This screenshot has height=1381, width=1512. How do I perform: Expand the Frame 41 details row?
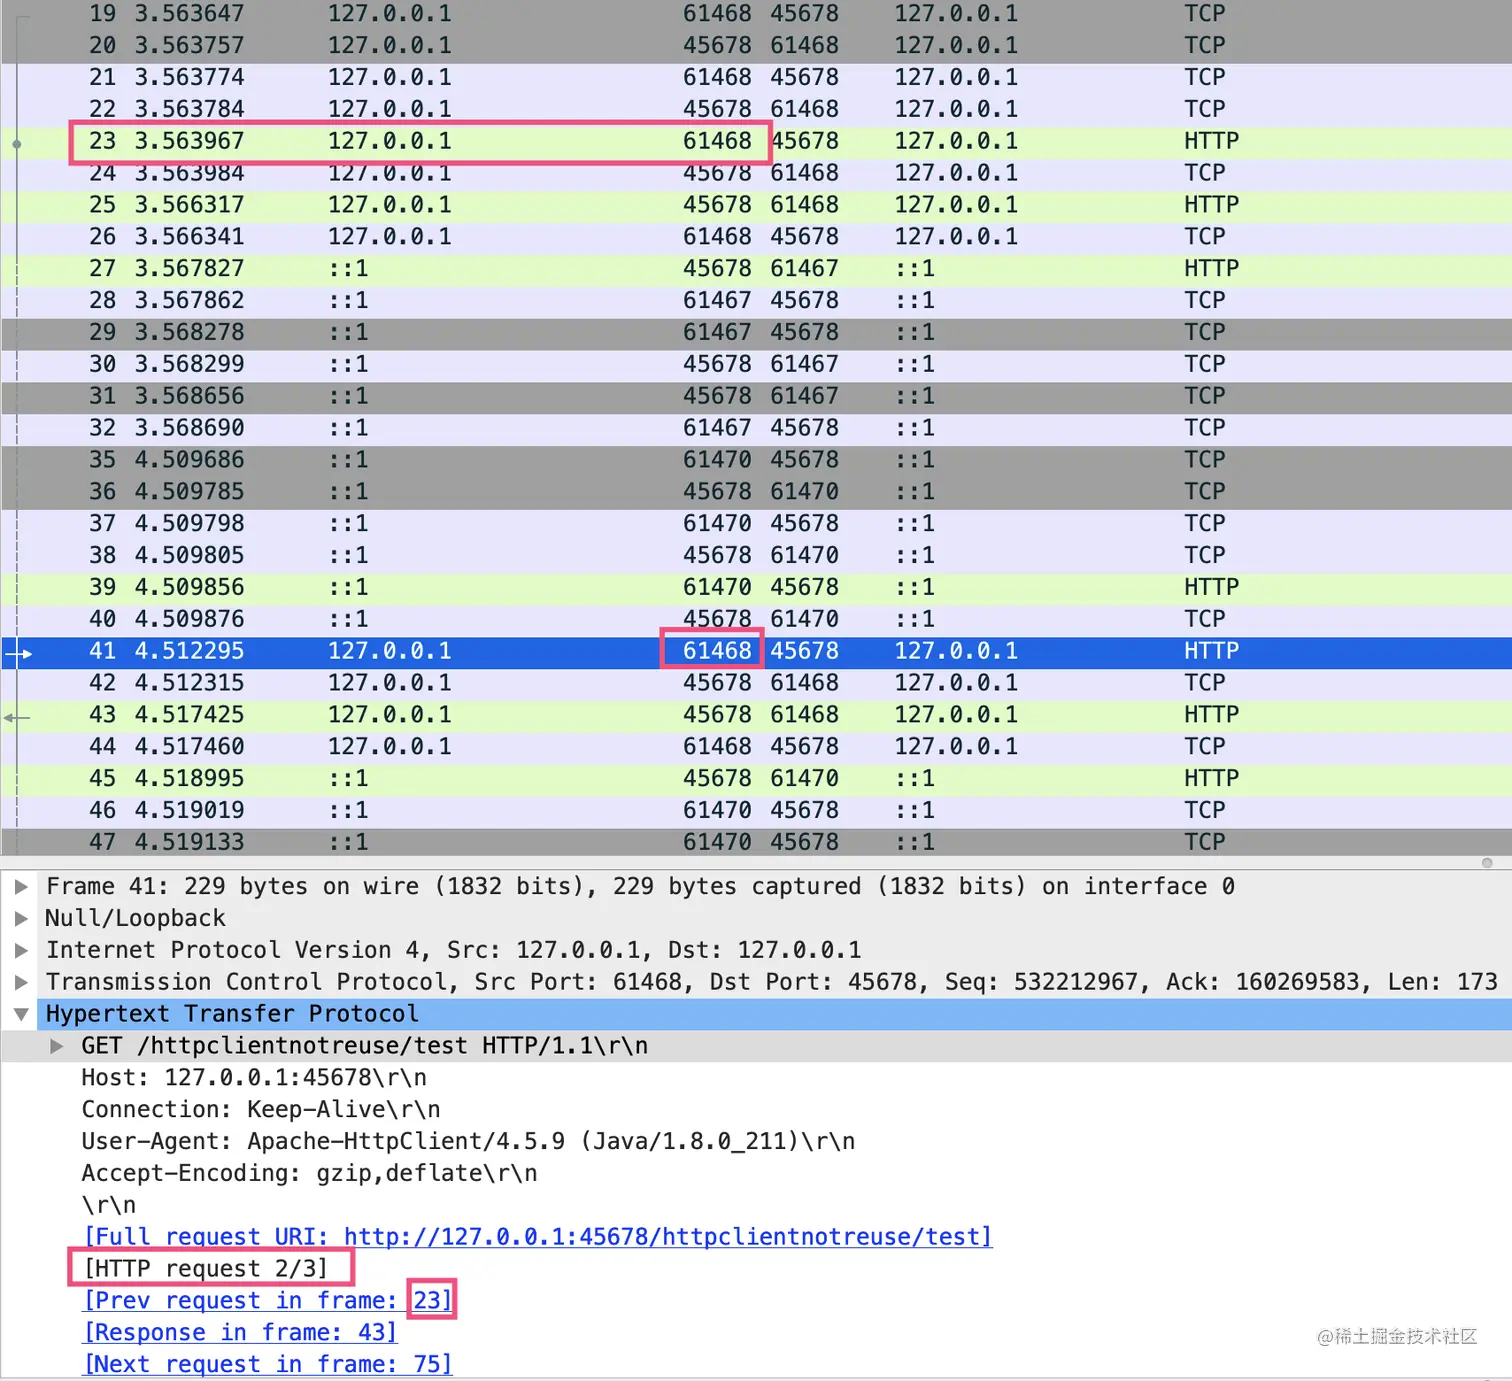21,887
